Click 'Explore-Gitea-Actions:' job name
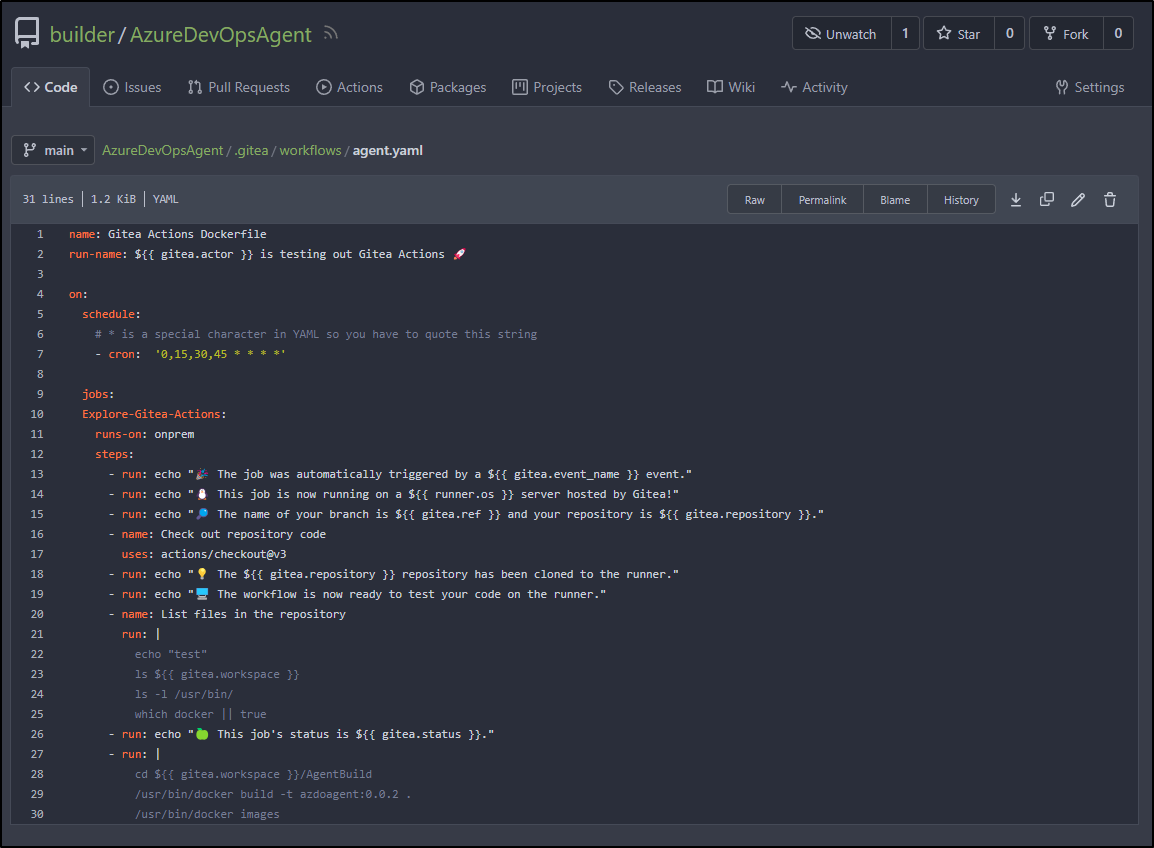 coord(155,414)
